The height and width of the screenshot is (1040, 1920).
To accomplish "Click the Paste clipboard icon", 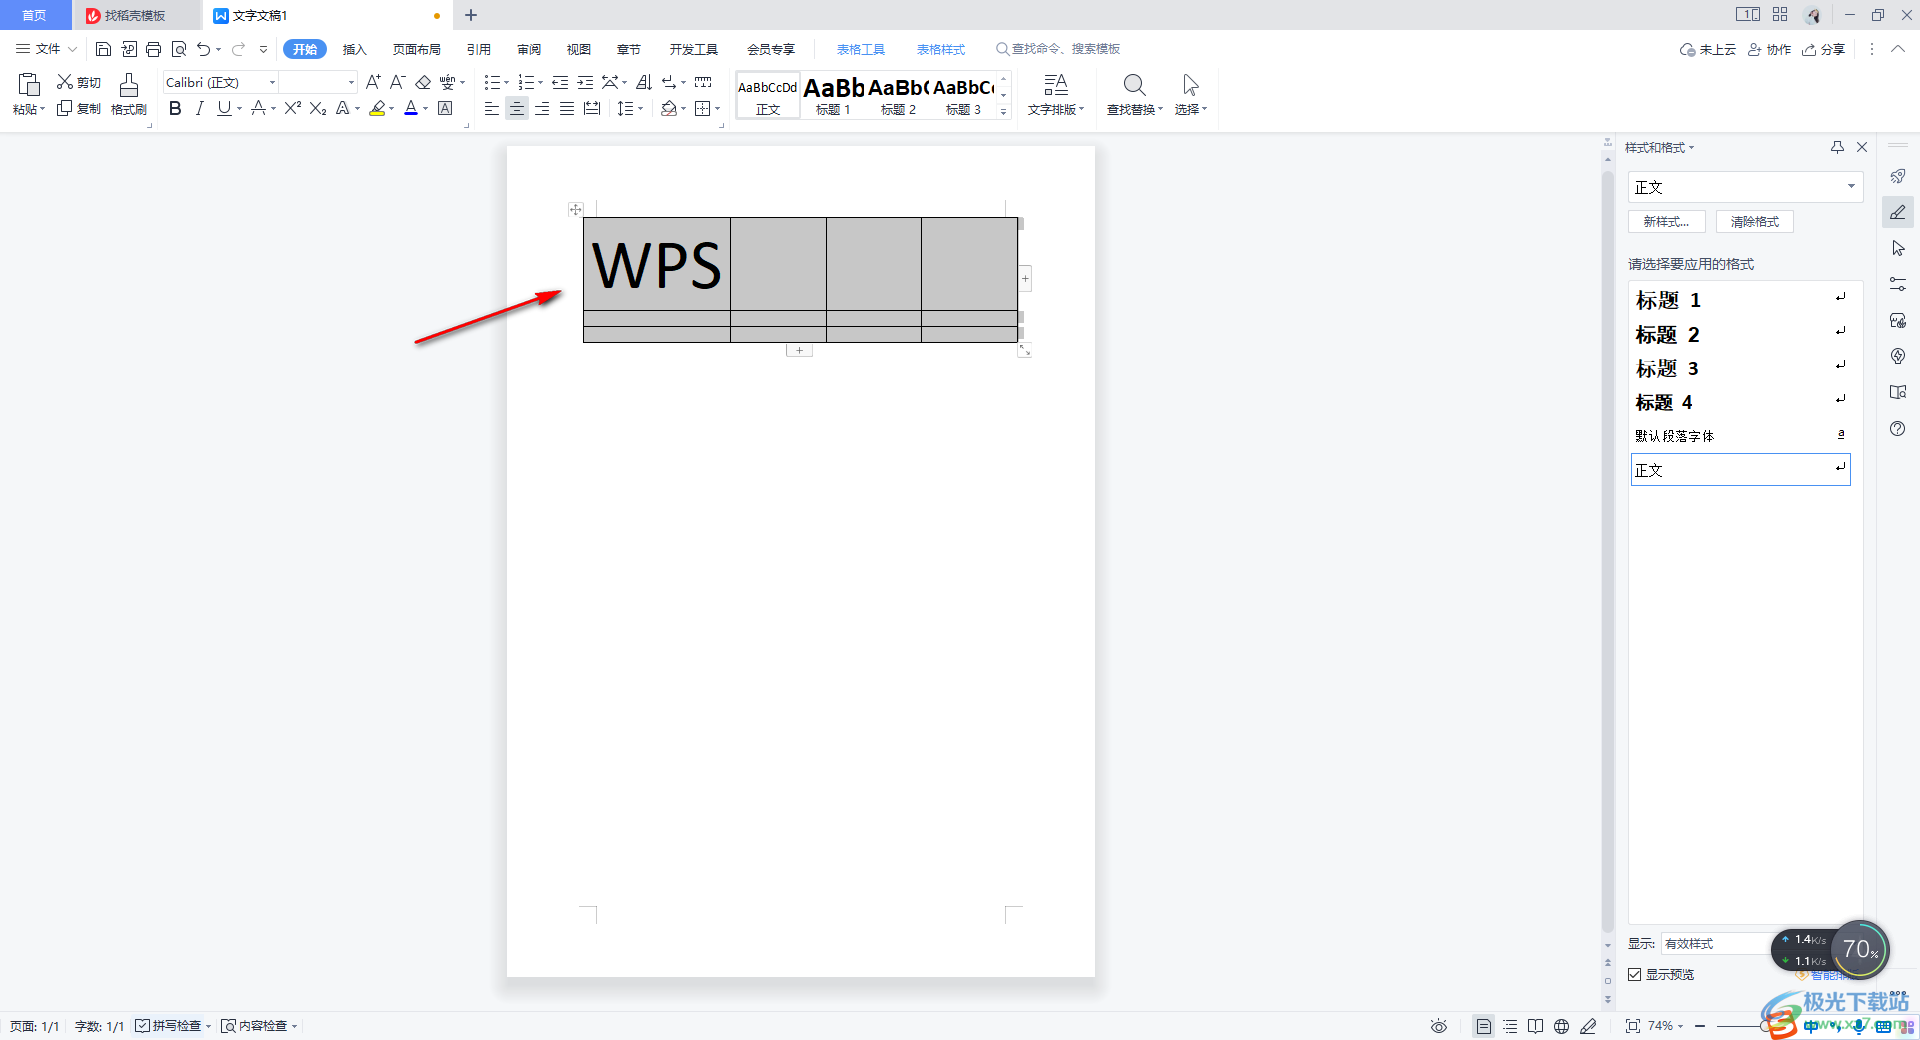I will coord(29,84).
